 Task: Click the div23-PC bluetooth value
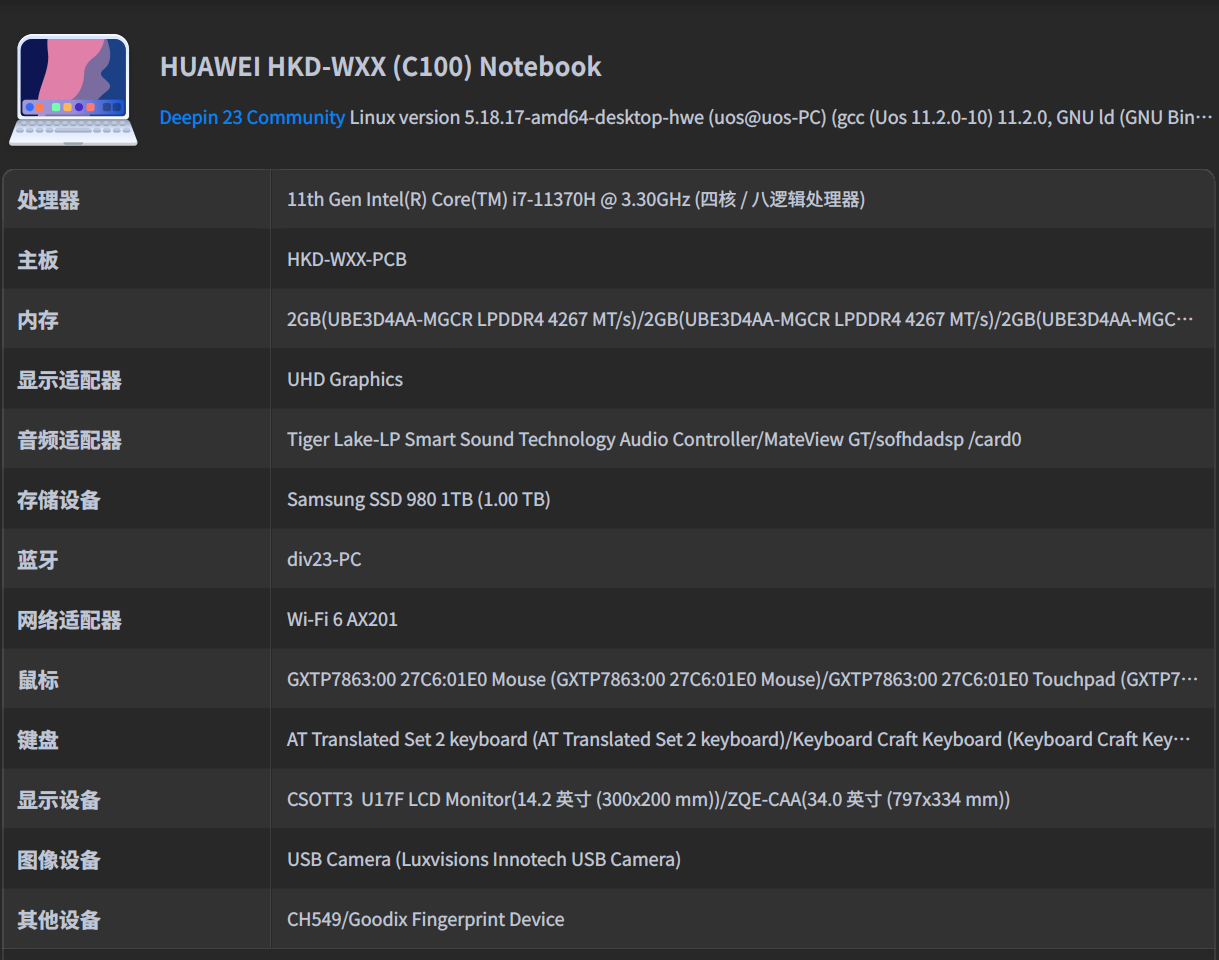click(324, 560)
